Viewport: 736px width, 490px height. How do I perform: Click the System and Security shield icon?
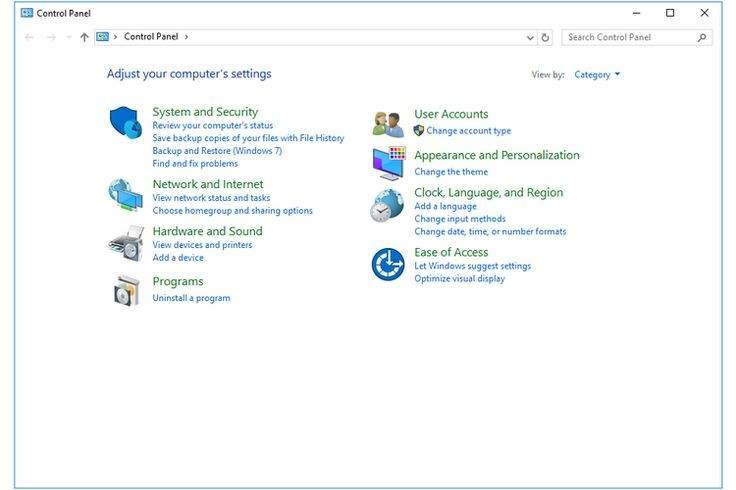click(x=126, y=123)
